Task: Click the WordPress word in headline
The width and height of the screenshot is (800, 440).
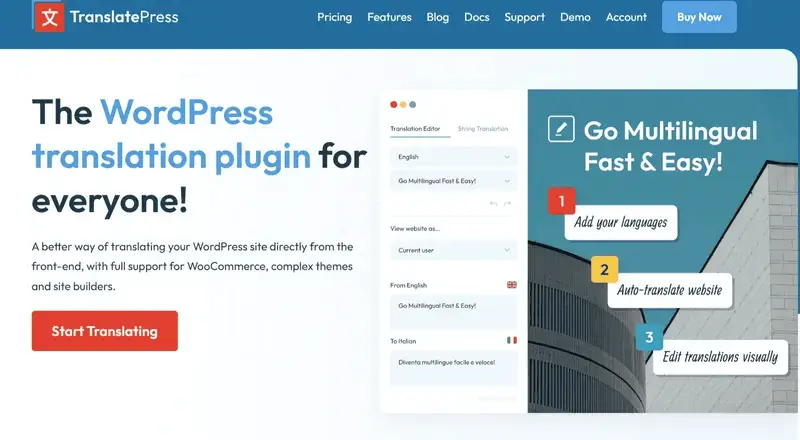Action: (x=186, y=112)
